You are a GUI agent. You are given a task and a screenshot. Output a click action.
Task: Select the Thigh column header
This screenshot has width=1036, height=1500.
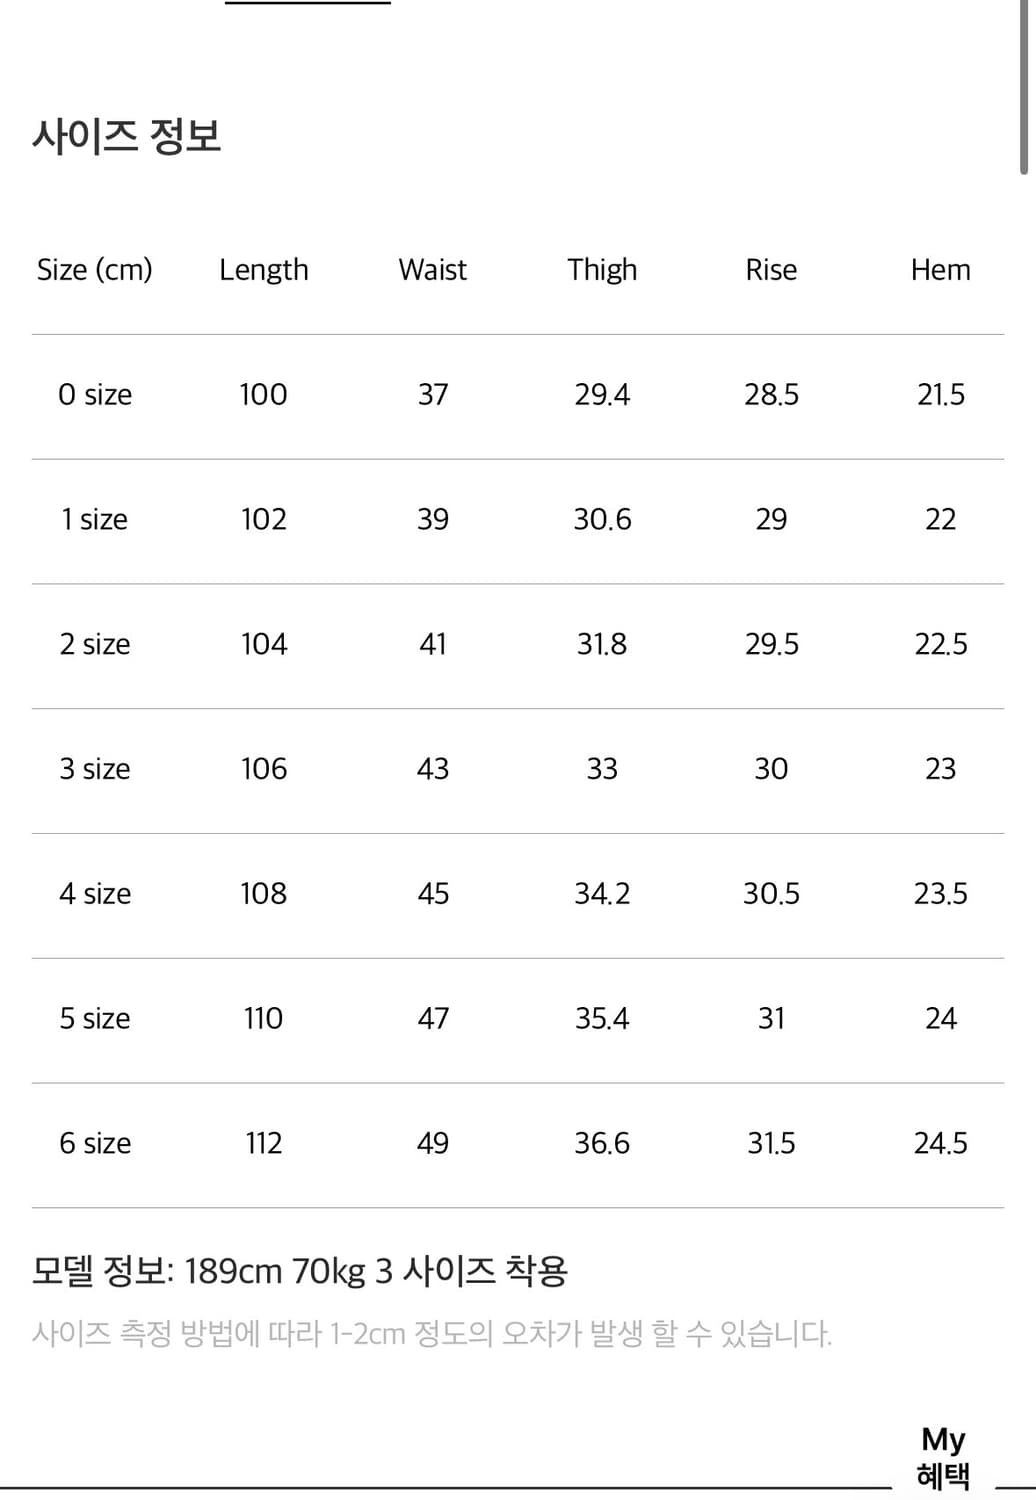point(602,270)
